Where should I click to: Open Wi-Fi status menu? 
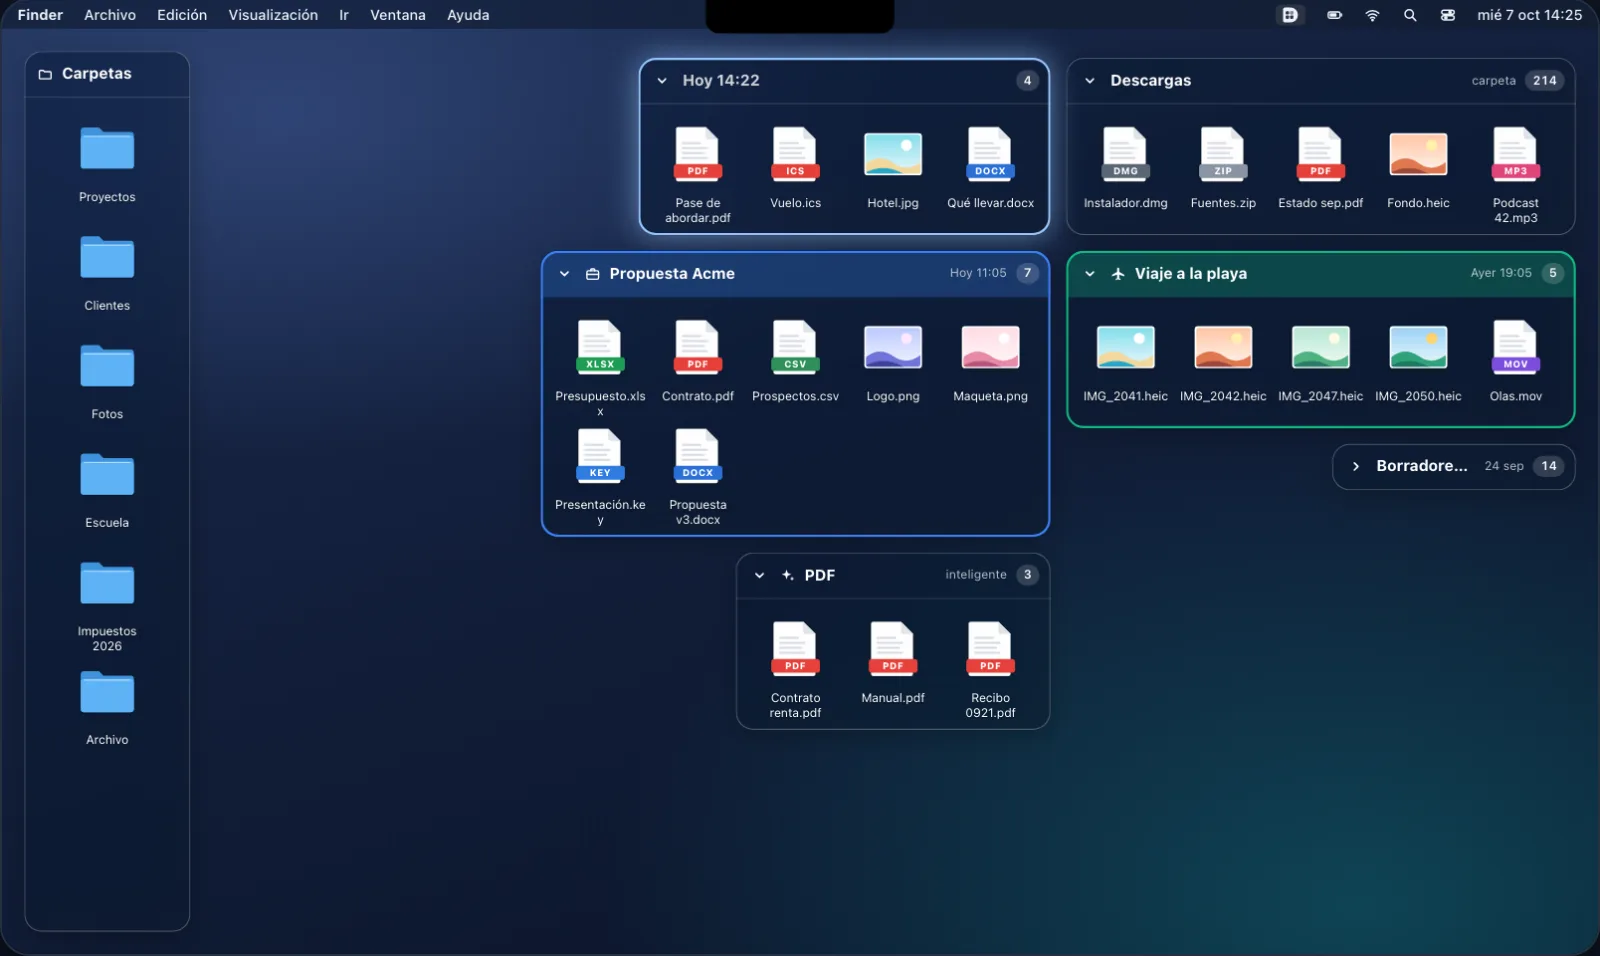click(x=1372, y=15)
